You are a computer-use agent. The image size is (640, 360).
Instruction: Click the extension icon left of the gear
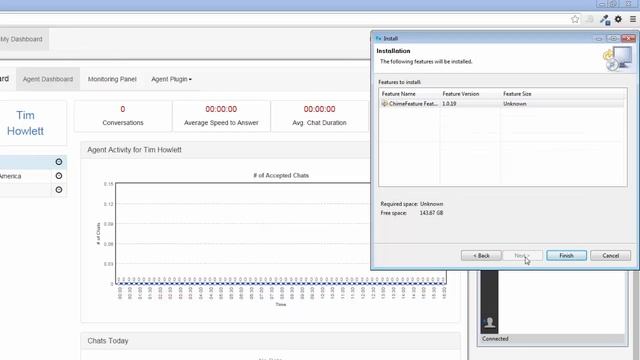[604, 20]
